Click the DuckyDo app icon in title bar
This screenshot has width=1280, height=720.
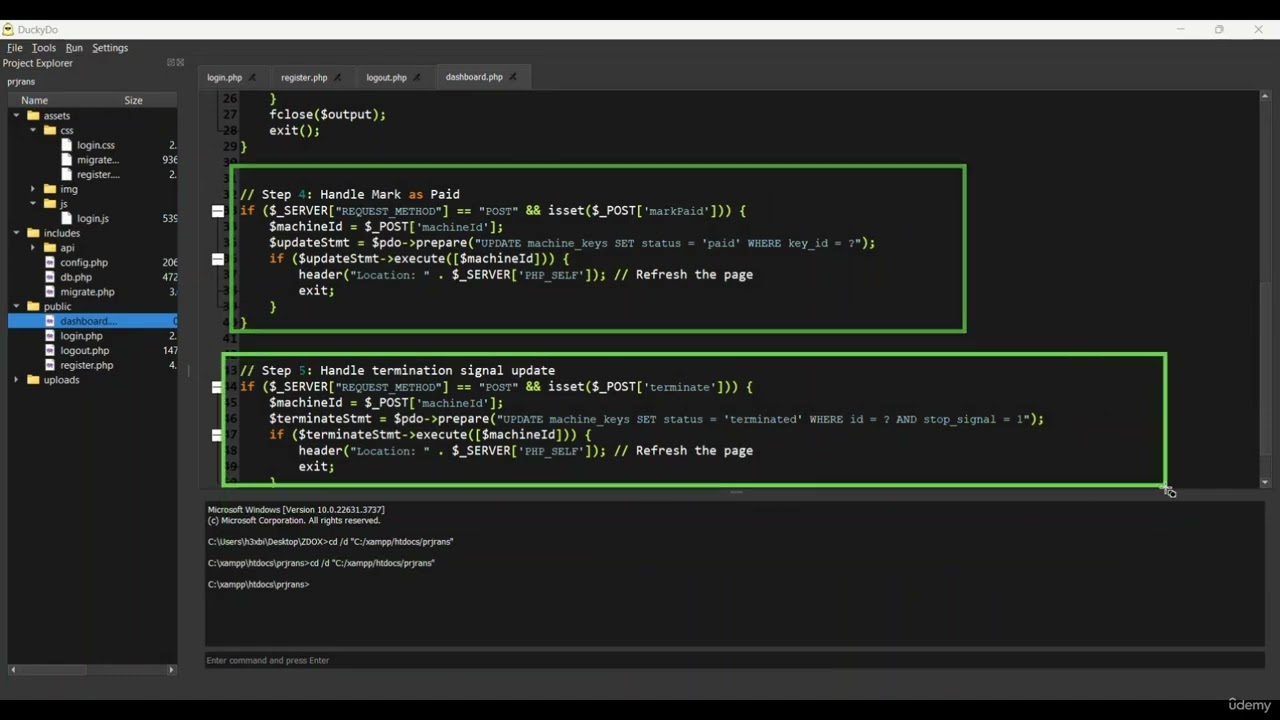(x=8, y=29)
